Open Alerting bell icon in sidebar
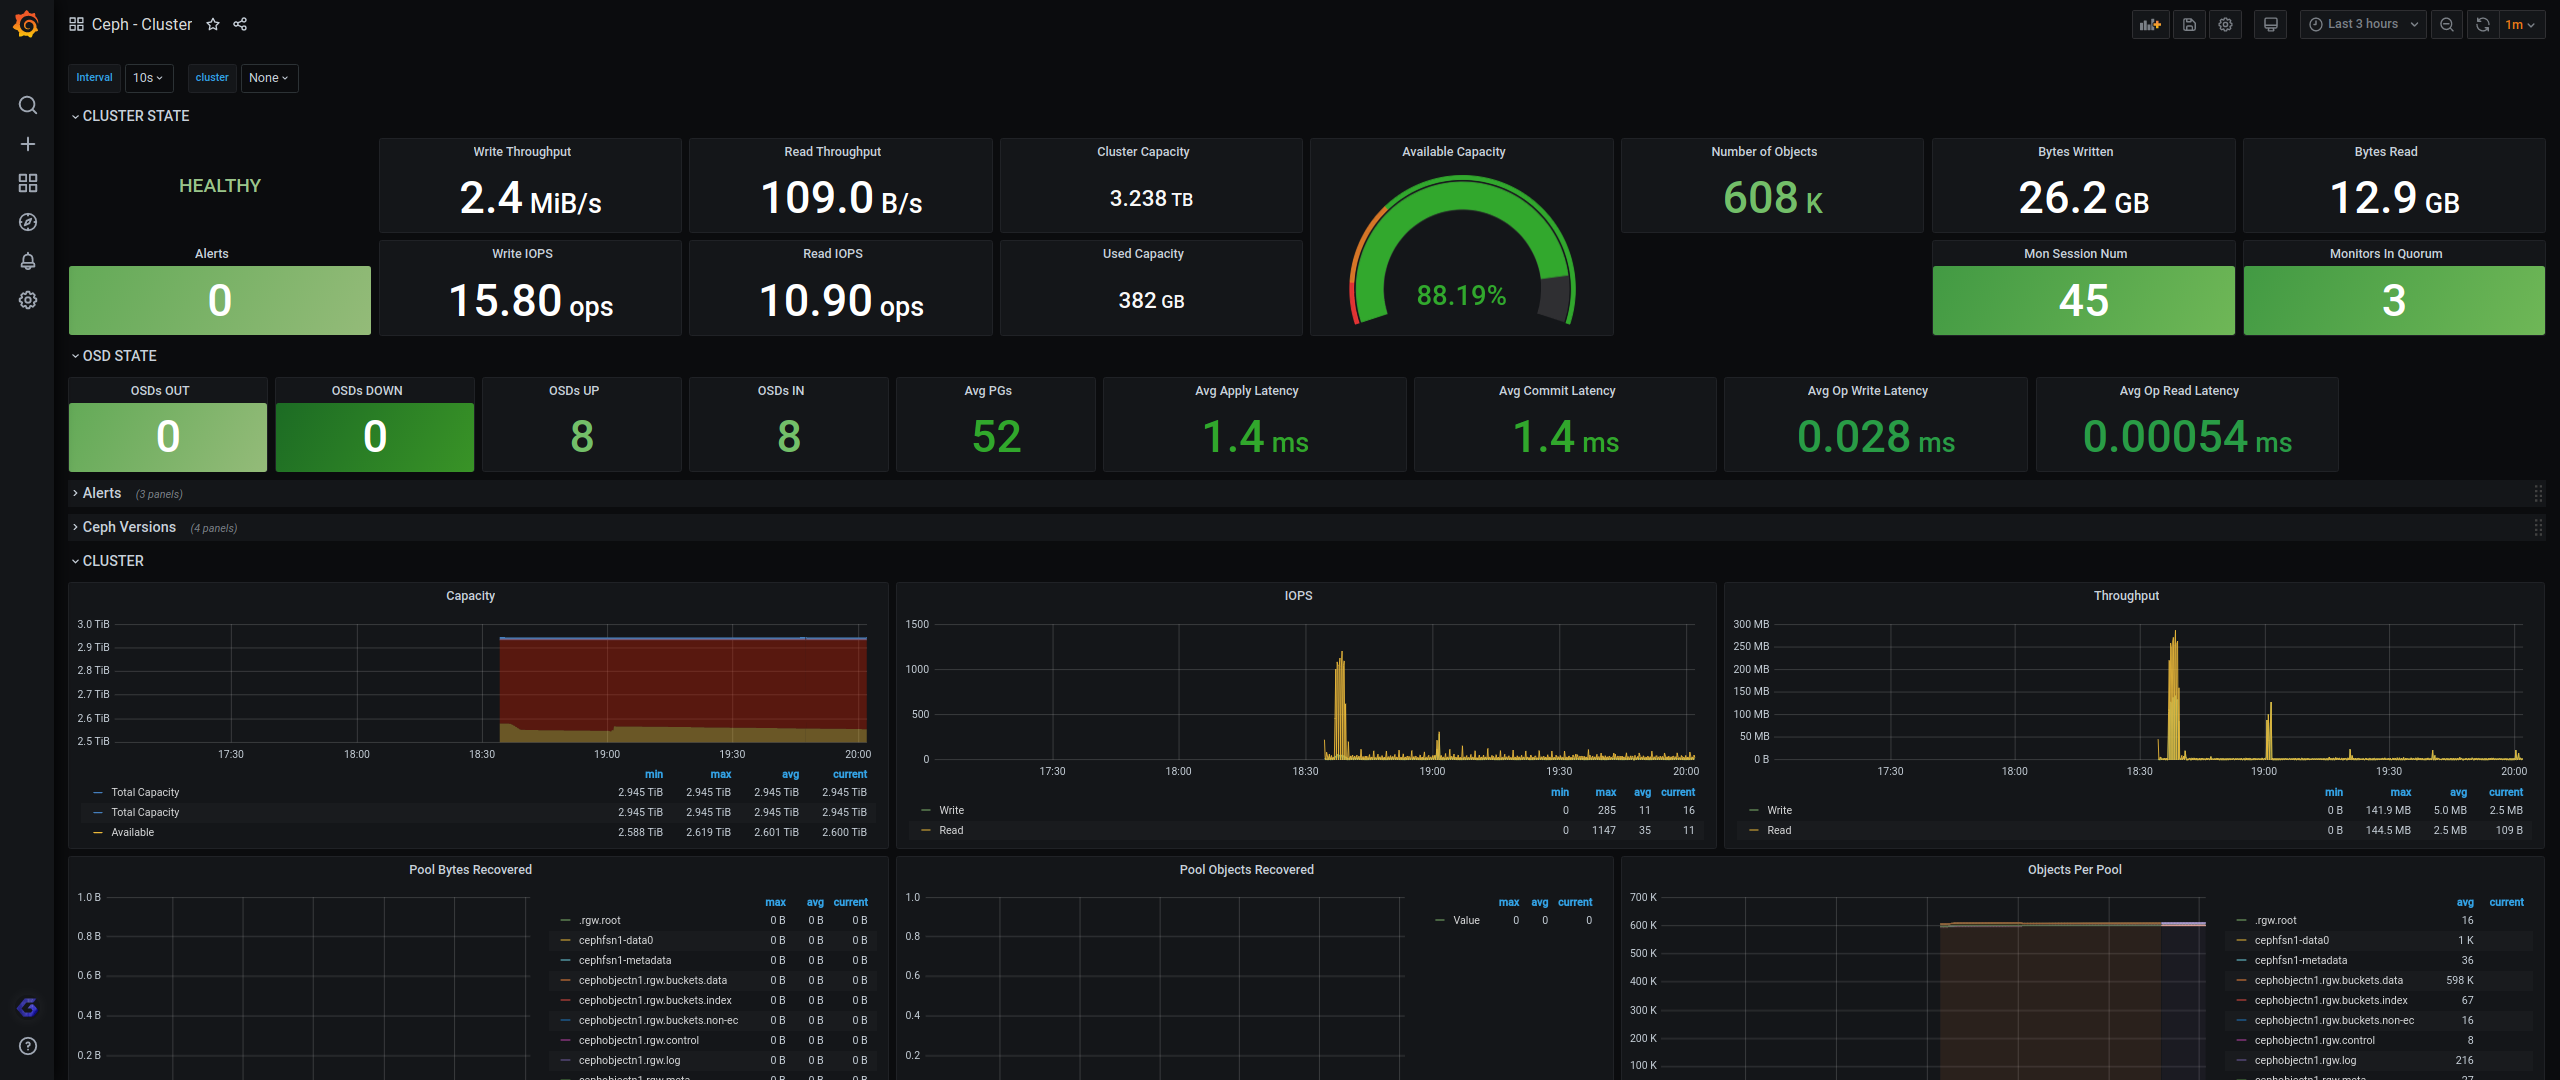The width and height of the screenshot is (2560, 1080). pos(28,261)
